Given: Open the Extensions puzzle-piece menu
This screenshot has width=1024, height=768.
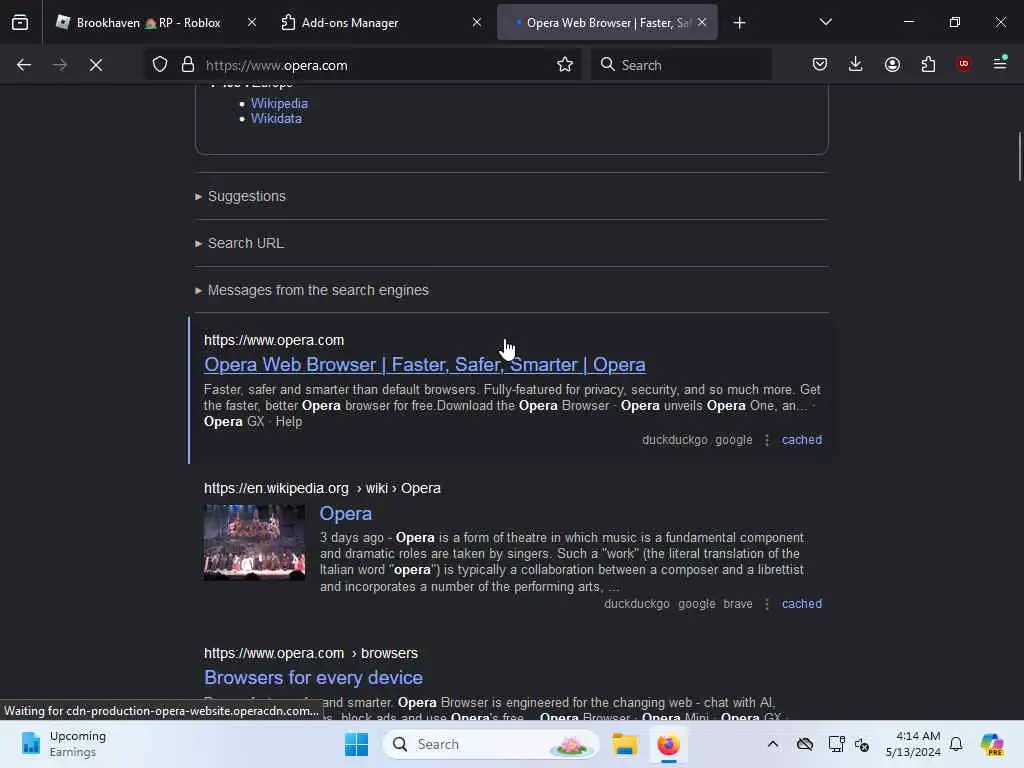Looking at the screenshot, I should 928,64.
